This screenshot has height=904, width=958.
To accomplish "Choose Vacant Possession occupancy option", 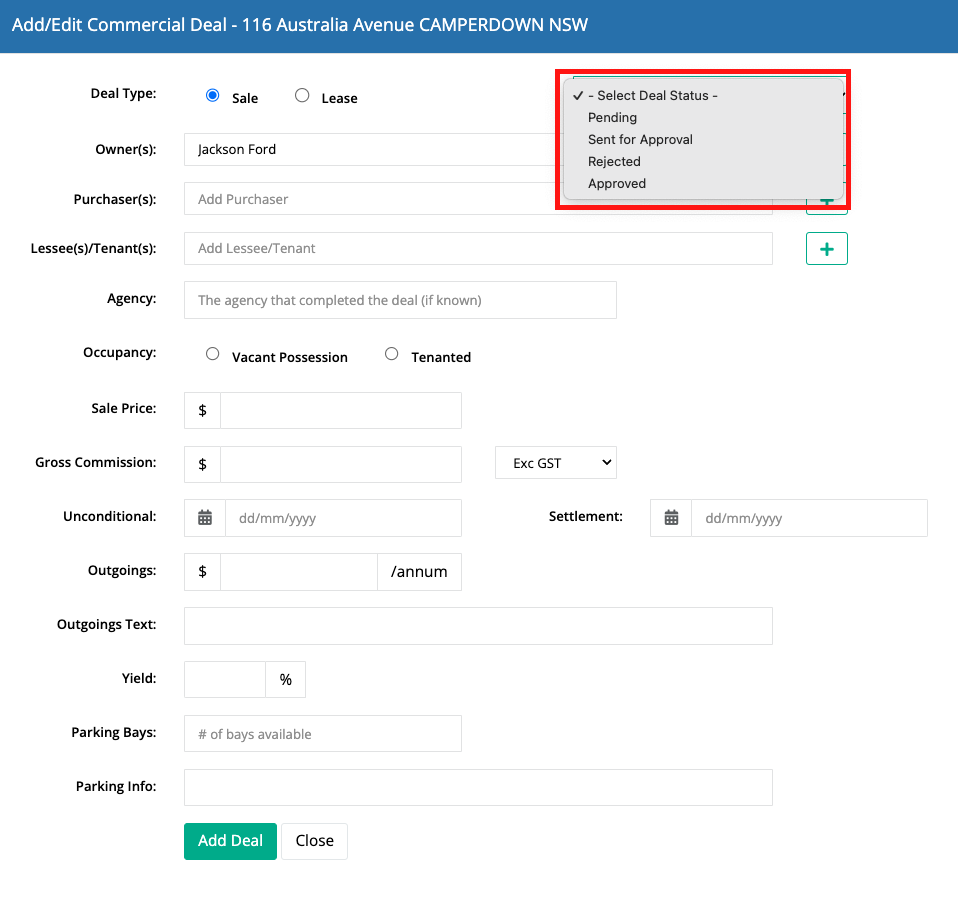I will point(213,354).
